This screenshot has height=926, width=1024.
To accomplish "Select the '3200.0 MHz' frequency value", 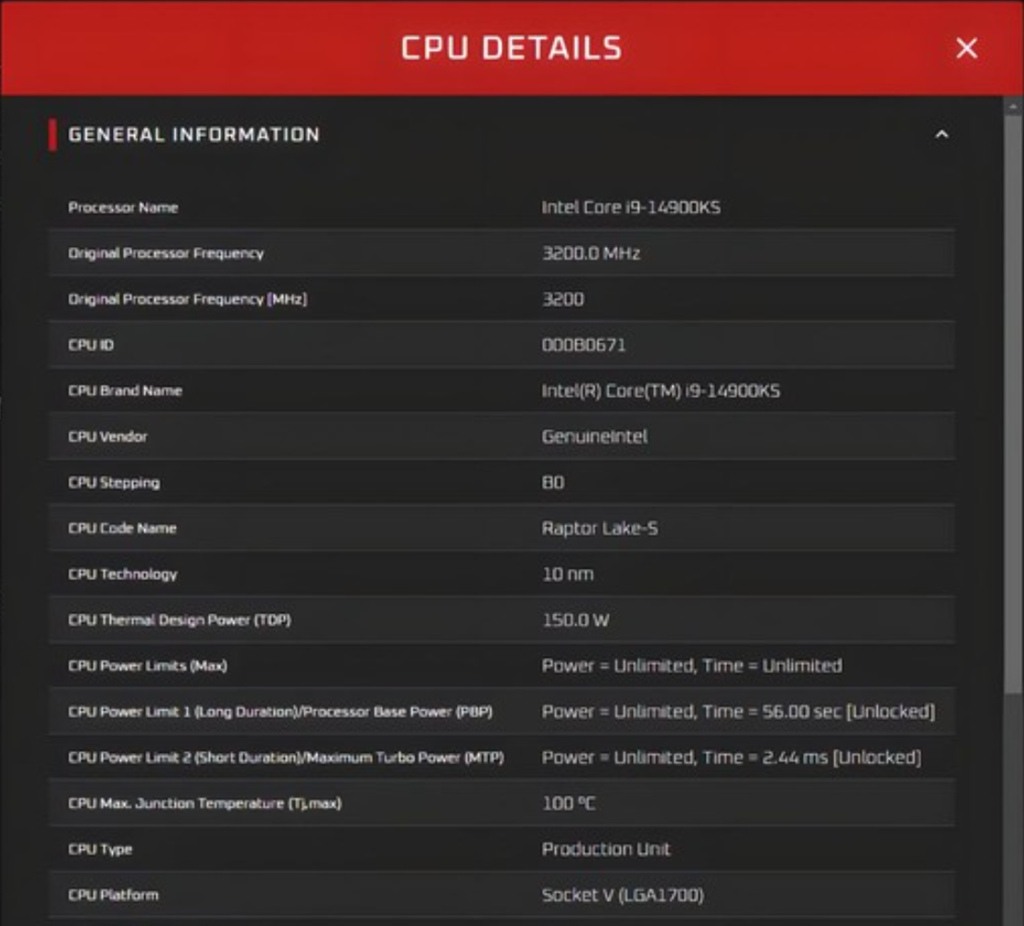I will (591, 253).
